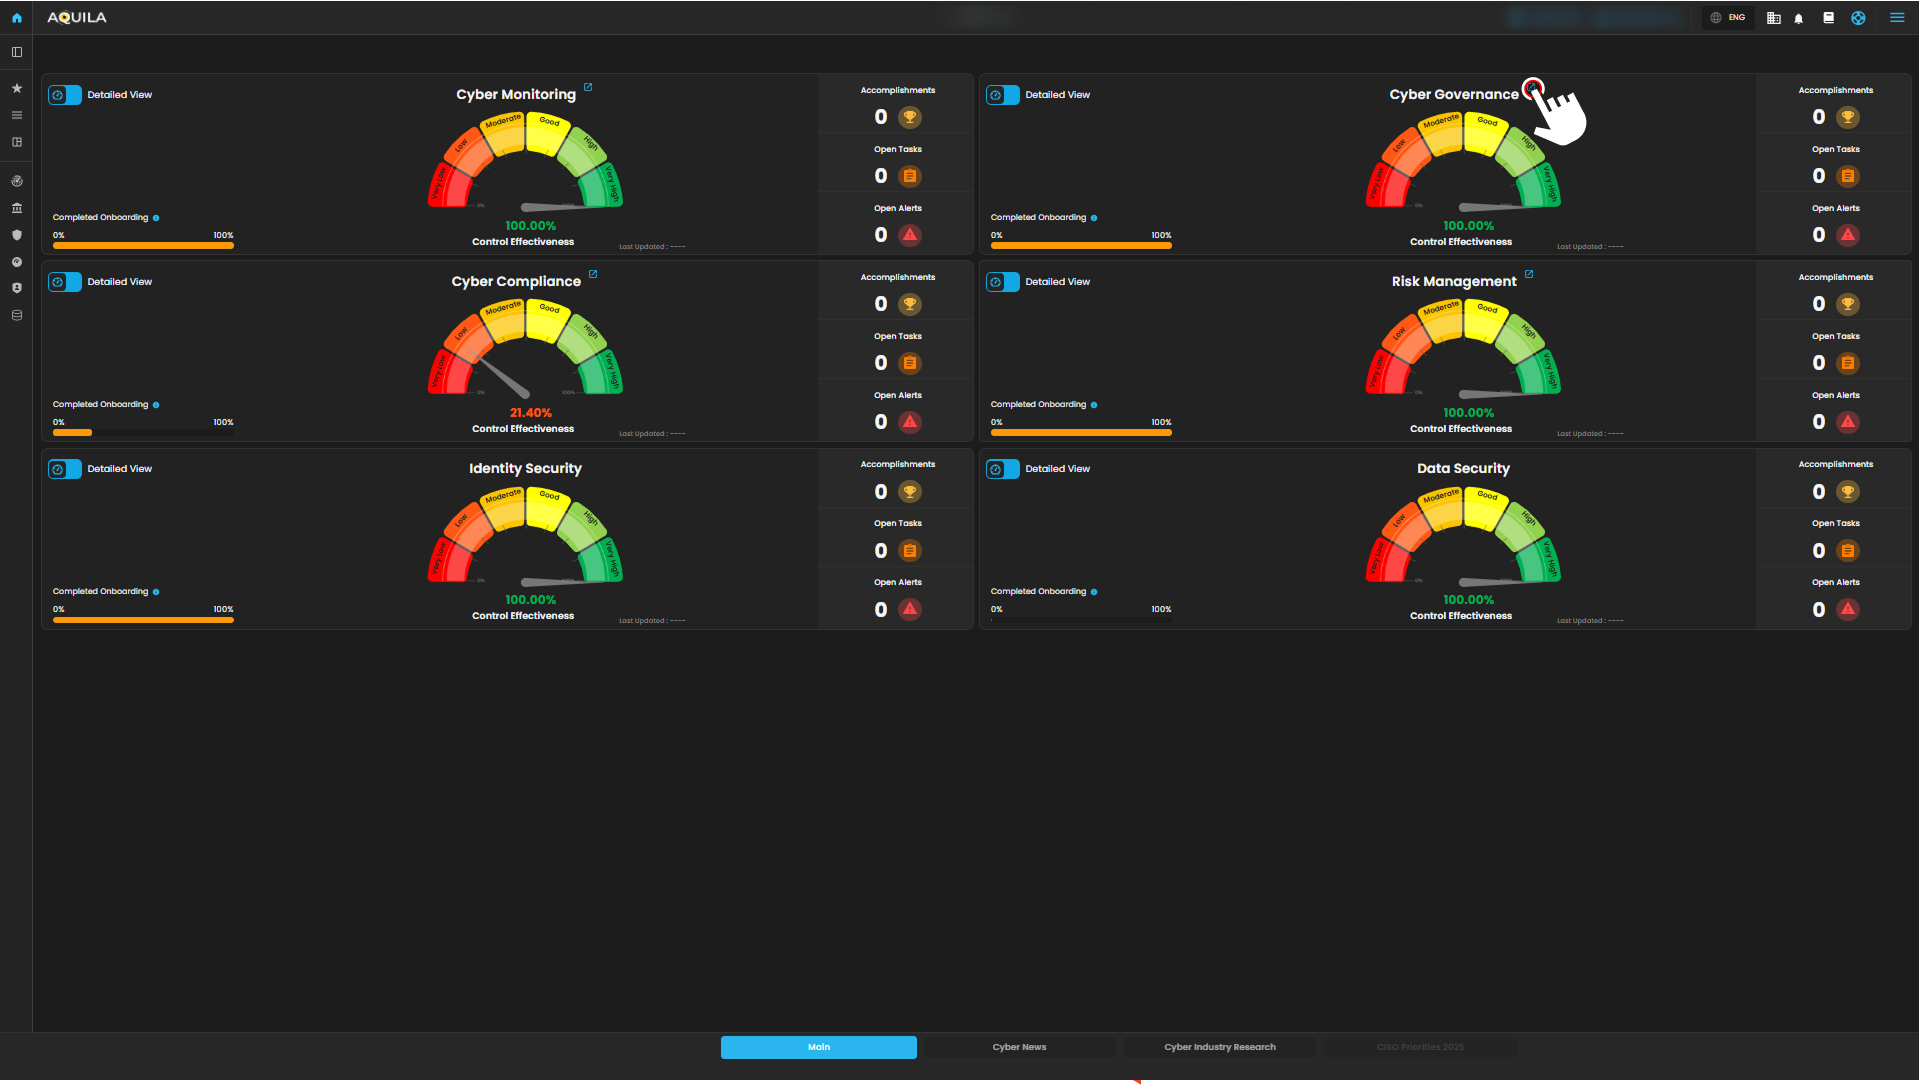This screenshot has width=1919, height=1085.
Task: Open the support lifebuoy icon
Action: [1858, 18]
